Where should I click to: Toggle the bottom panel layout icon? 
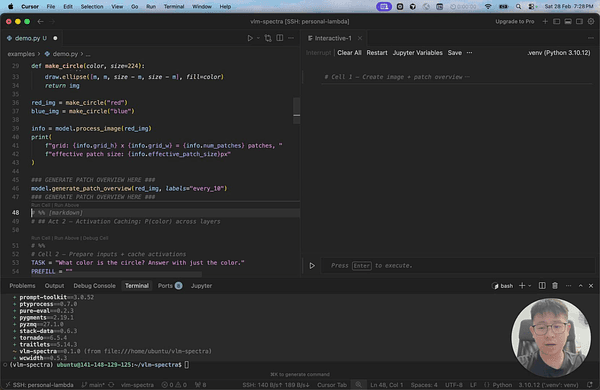click(x=568, y=21)
